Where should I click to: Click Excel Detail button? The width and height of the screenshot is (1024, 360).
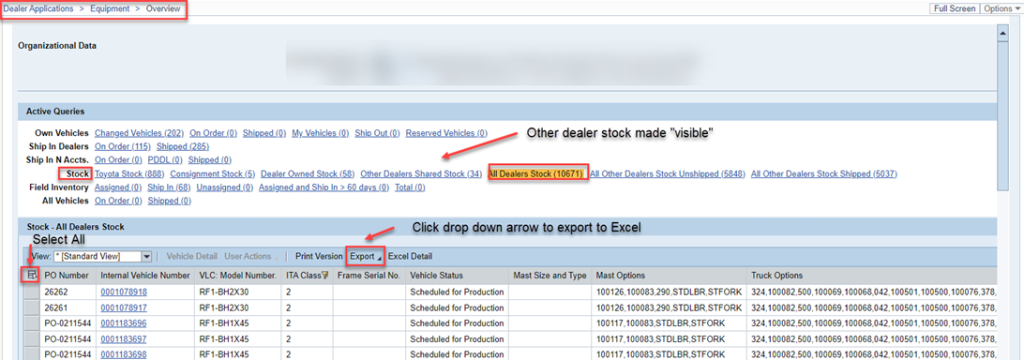coord(410,256)
